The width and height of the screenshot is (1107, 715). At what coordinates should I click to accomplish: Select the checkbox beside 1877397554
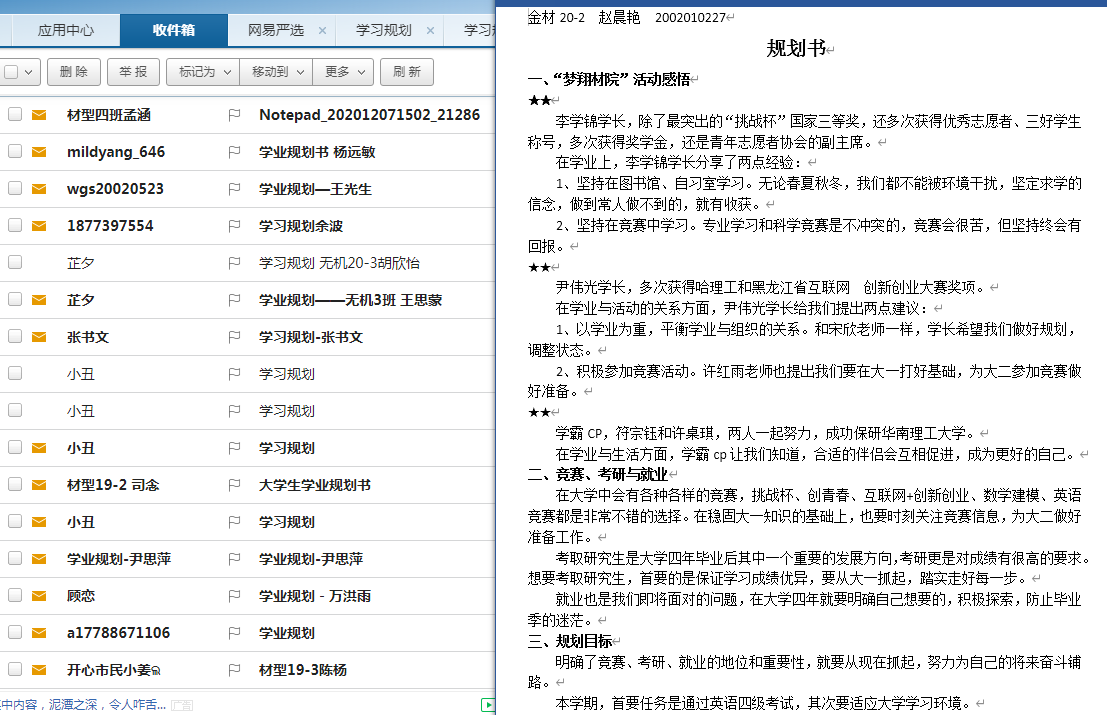[15, 226]
